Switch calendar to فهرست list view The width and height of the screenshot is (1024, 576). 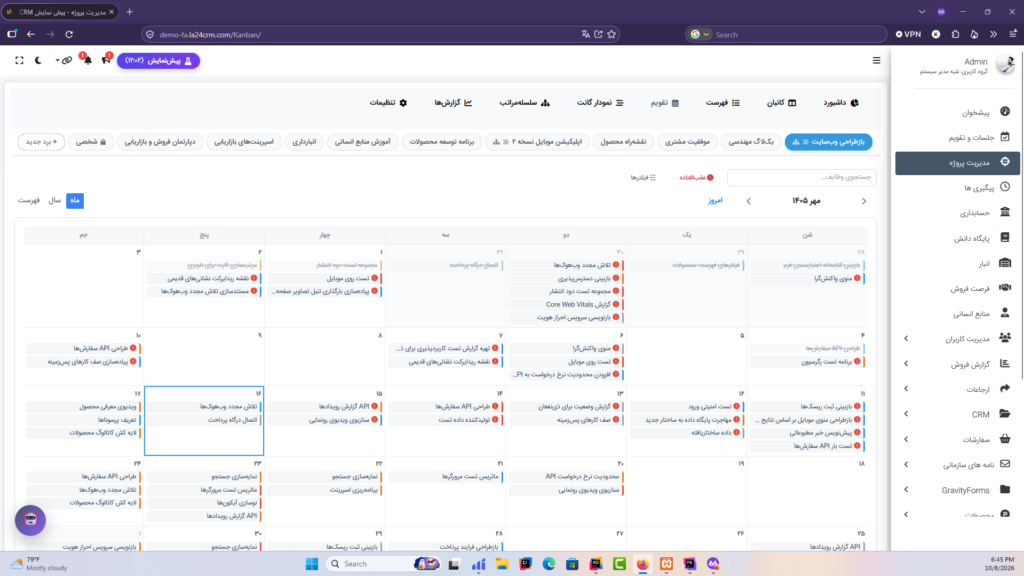[x=29, y=200]
